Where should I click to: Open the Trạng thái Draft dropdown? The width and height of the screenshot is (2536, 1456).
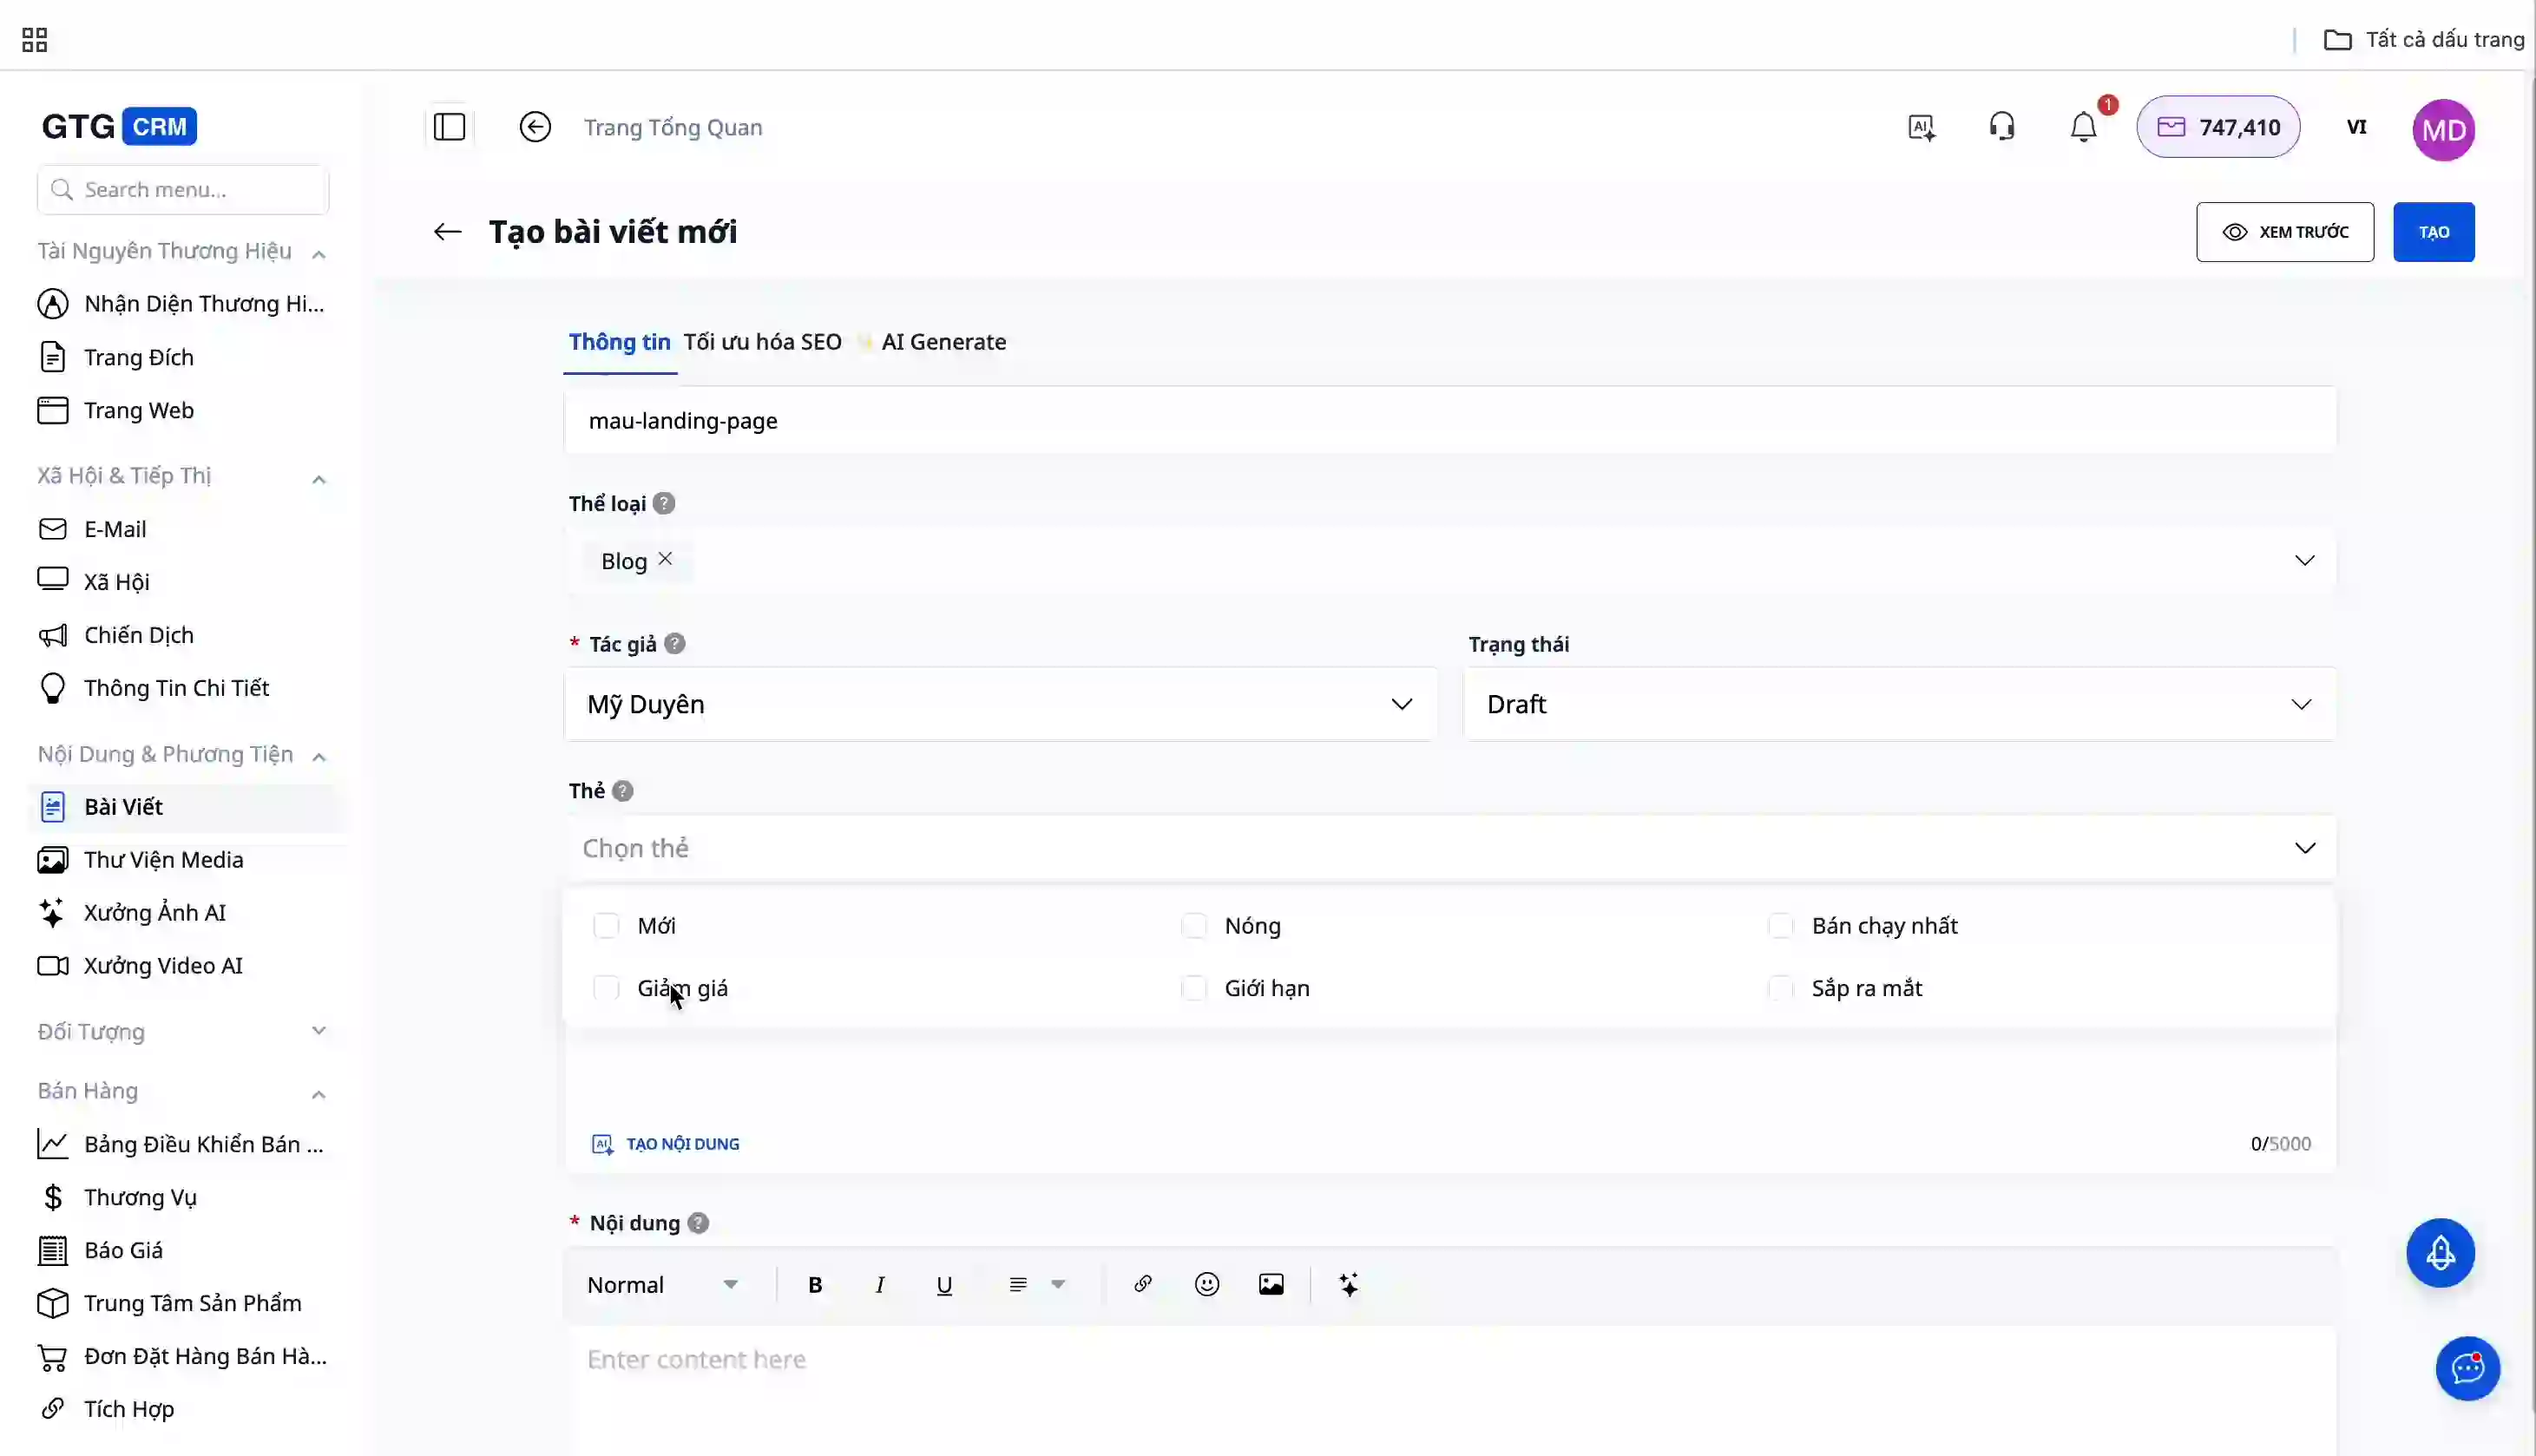pyautogui.click(x=1898, y=704)
